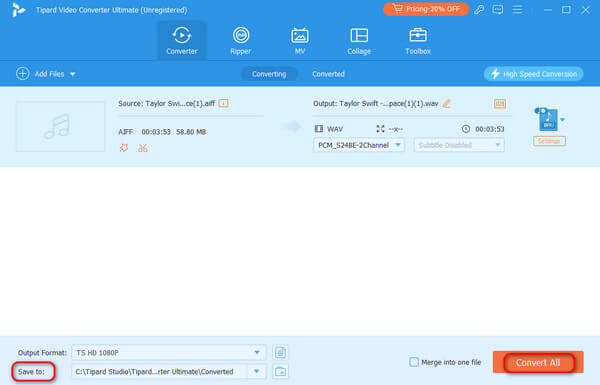Screen dimensions: 600x385
Task: Open the Toolbox module
Action: coord(418,41)
